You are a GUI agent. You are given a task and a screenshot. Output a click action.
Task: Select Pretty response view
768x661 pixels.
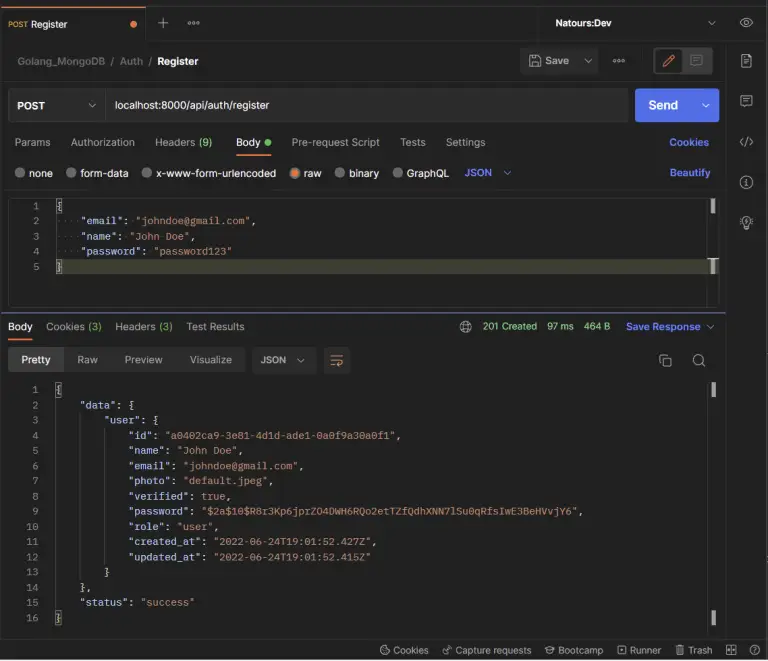click(x=36, y=360)
